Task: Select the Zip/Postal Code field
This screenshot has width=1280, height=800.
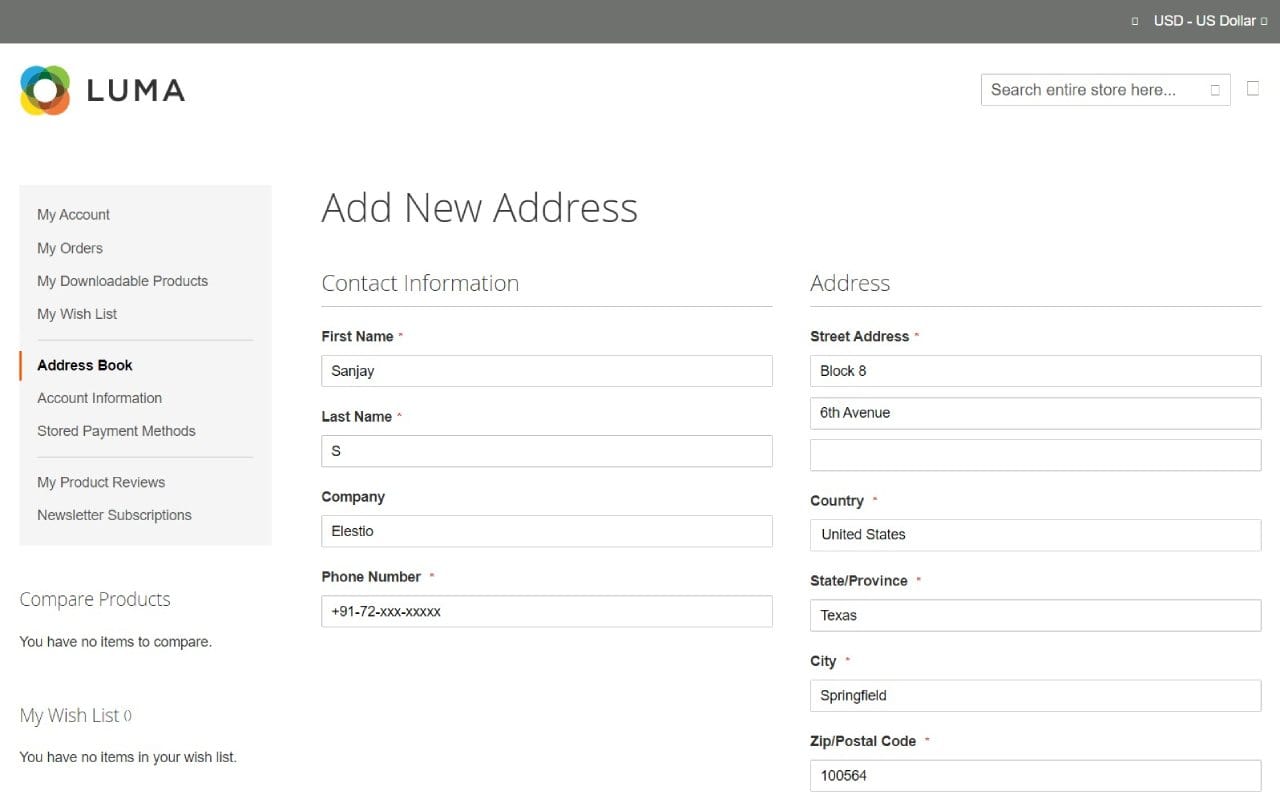Action: pyautogui.click(x=1035, y=775)
